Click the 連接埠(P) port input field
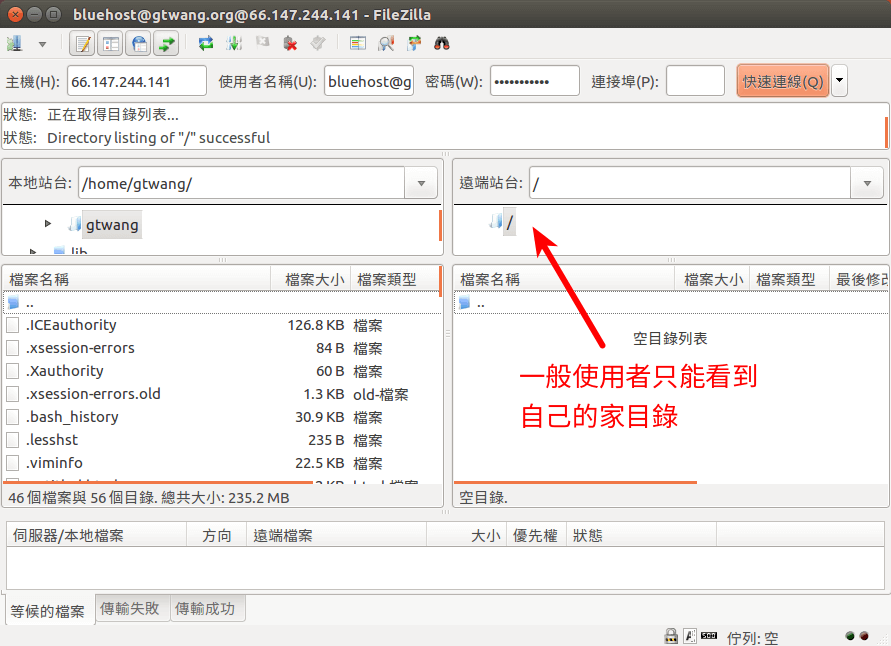Image resolution: width=891 pixels, height=646 pixels. [695, 81]
